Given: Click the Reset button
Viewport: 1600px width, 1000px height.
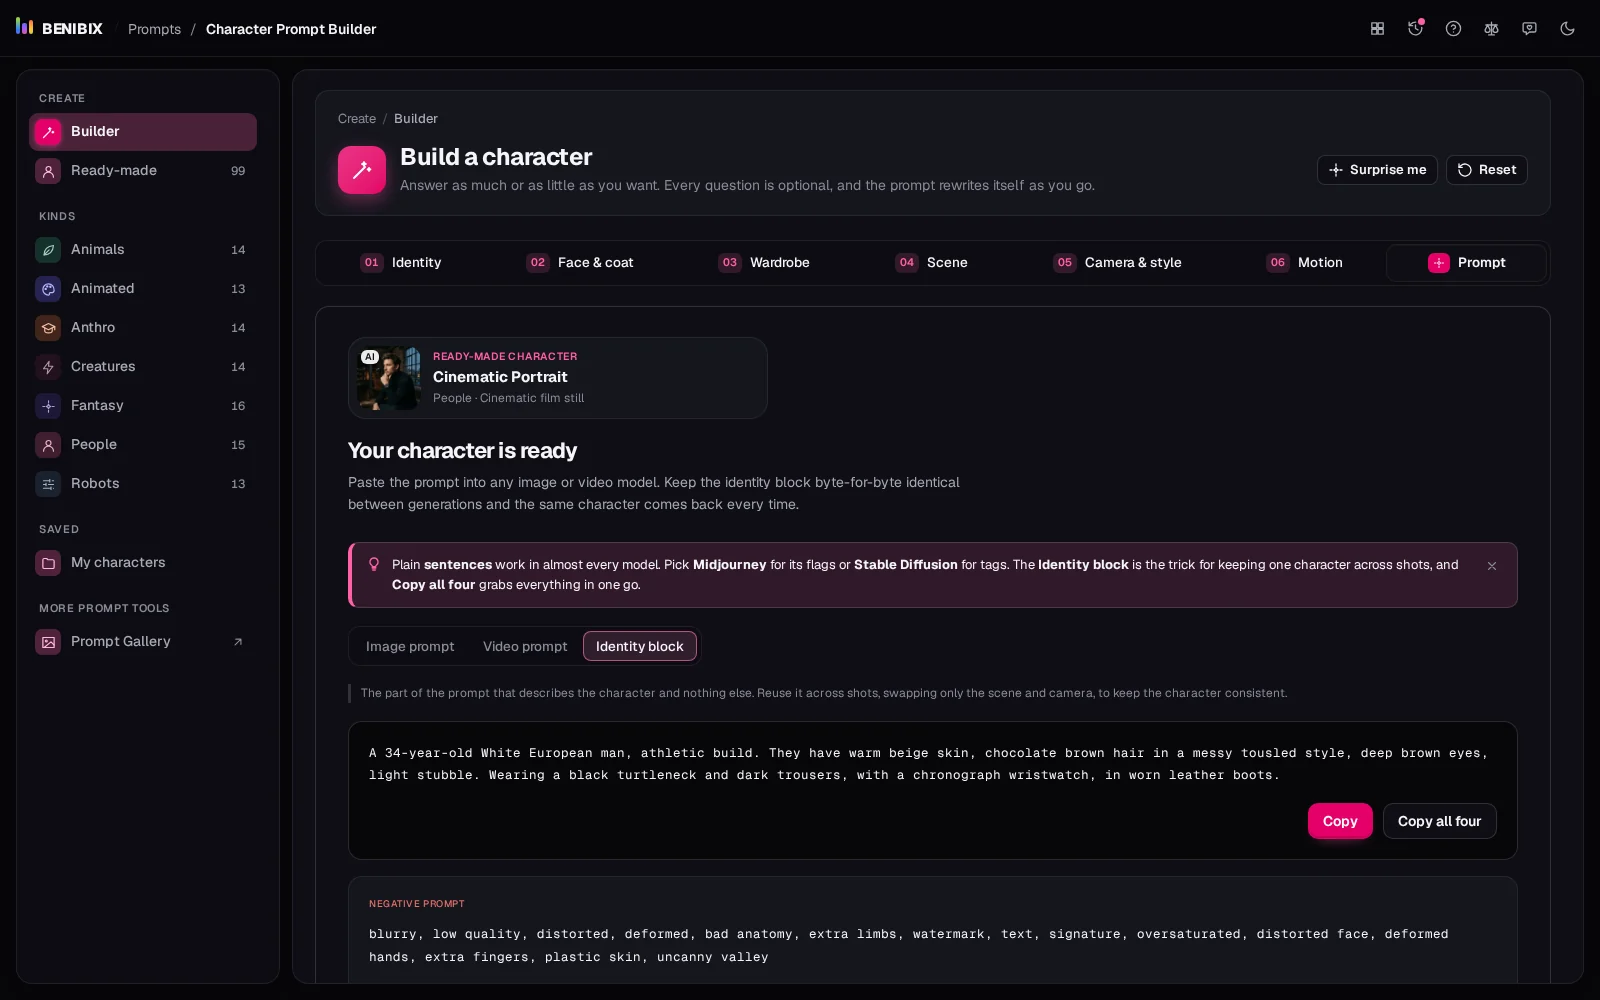Looking at the screenshot, I should pos(1486,170).
